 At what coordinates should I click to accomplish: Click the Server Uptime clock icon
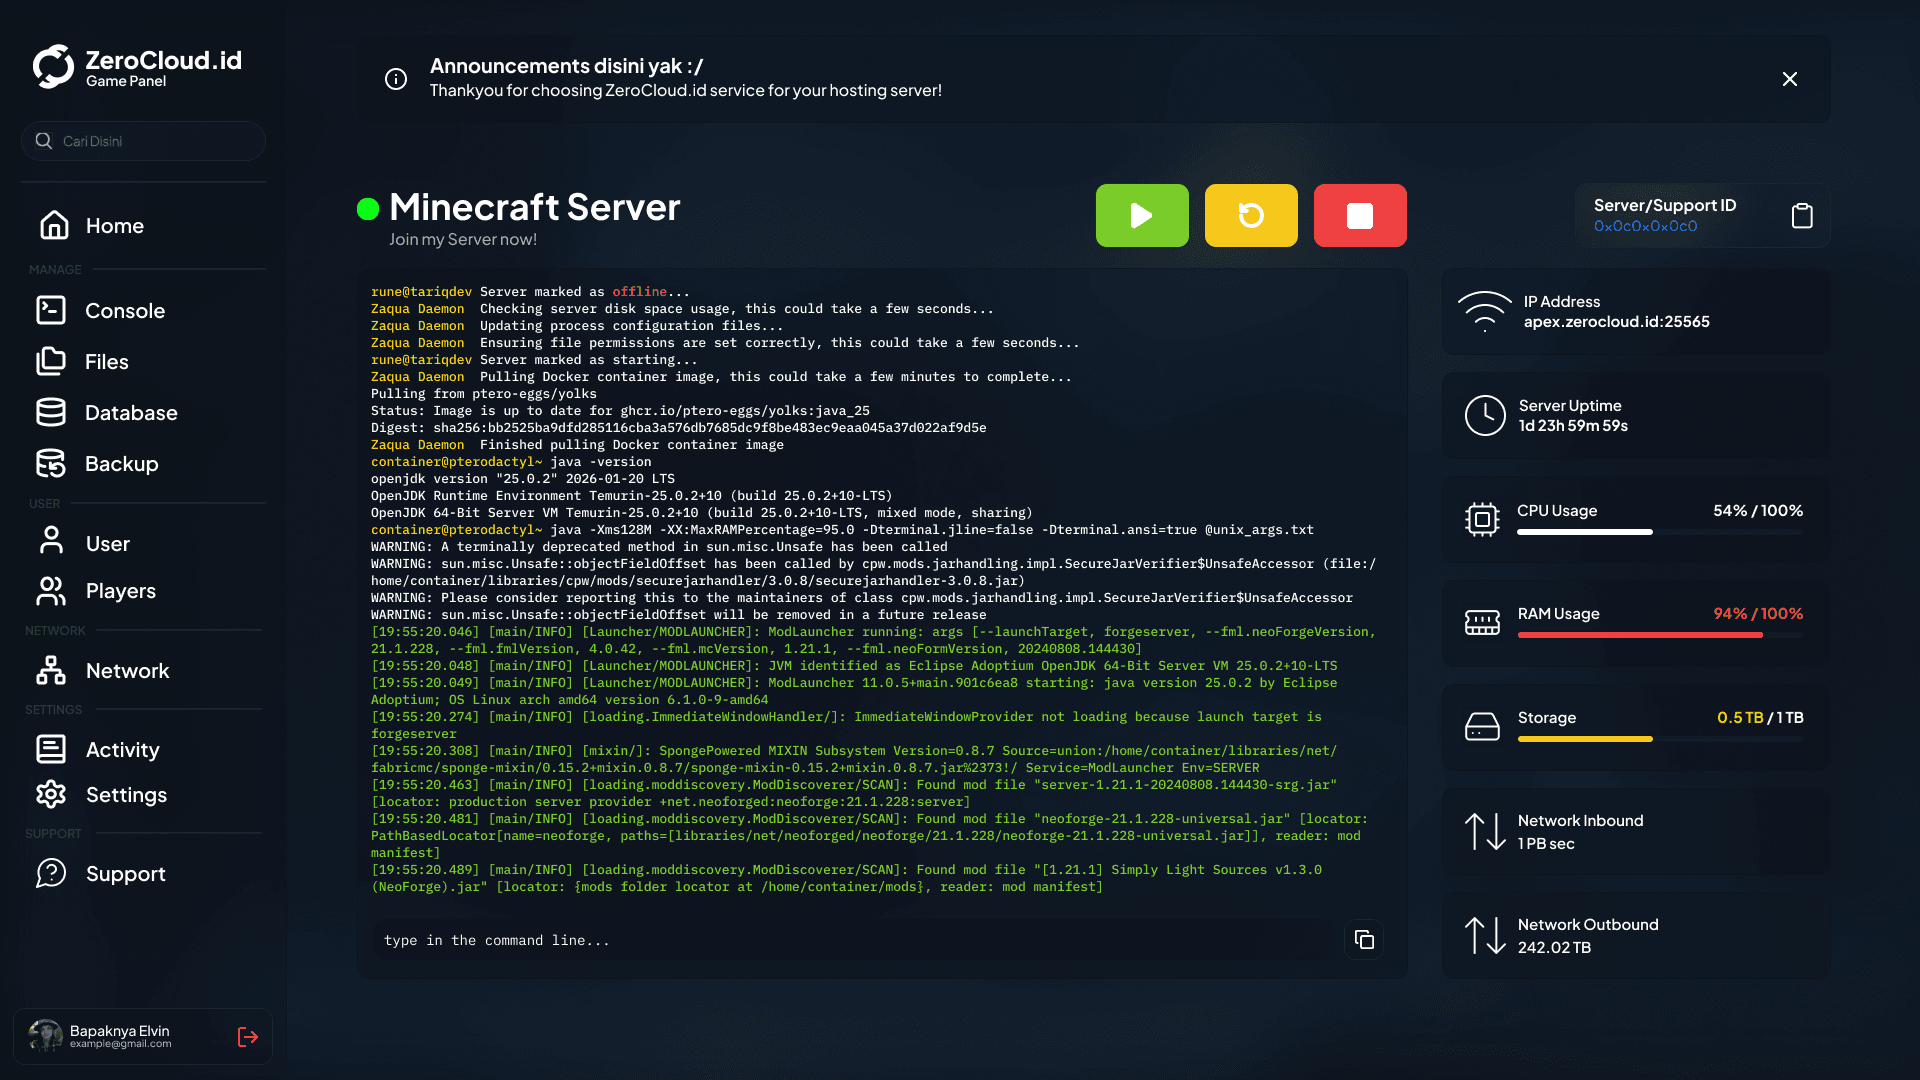(1485, 415)
